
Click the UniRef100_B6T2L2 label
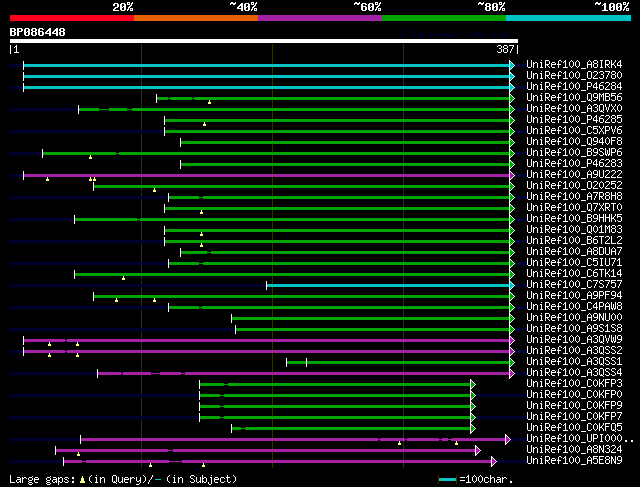[x=574, y=241]
